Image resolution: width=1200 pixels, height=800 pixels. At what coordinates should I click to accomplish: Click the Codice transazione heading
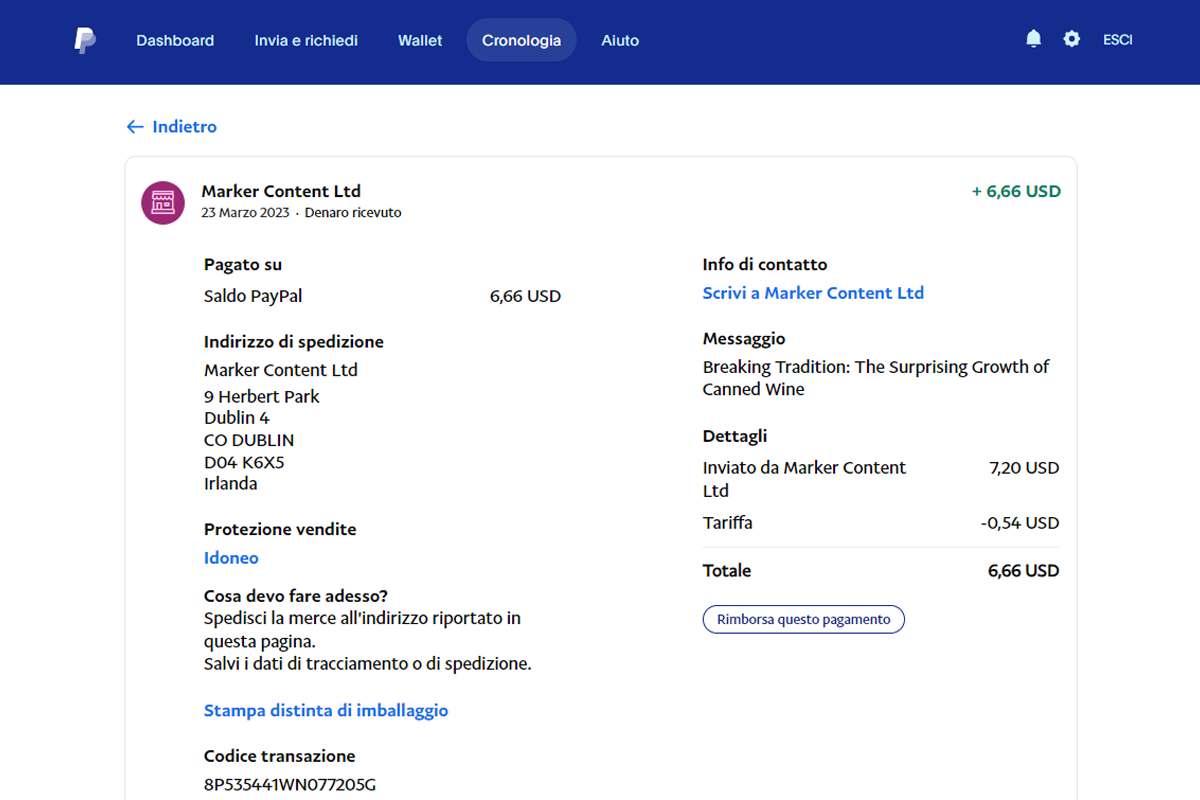point(280,756)
